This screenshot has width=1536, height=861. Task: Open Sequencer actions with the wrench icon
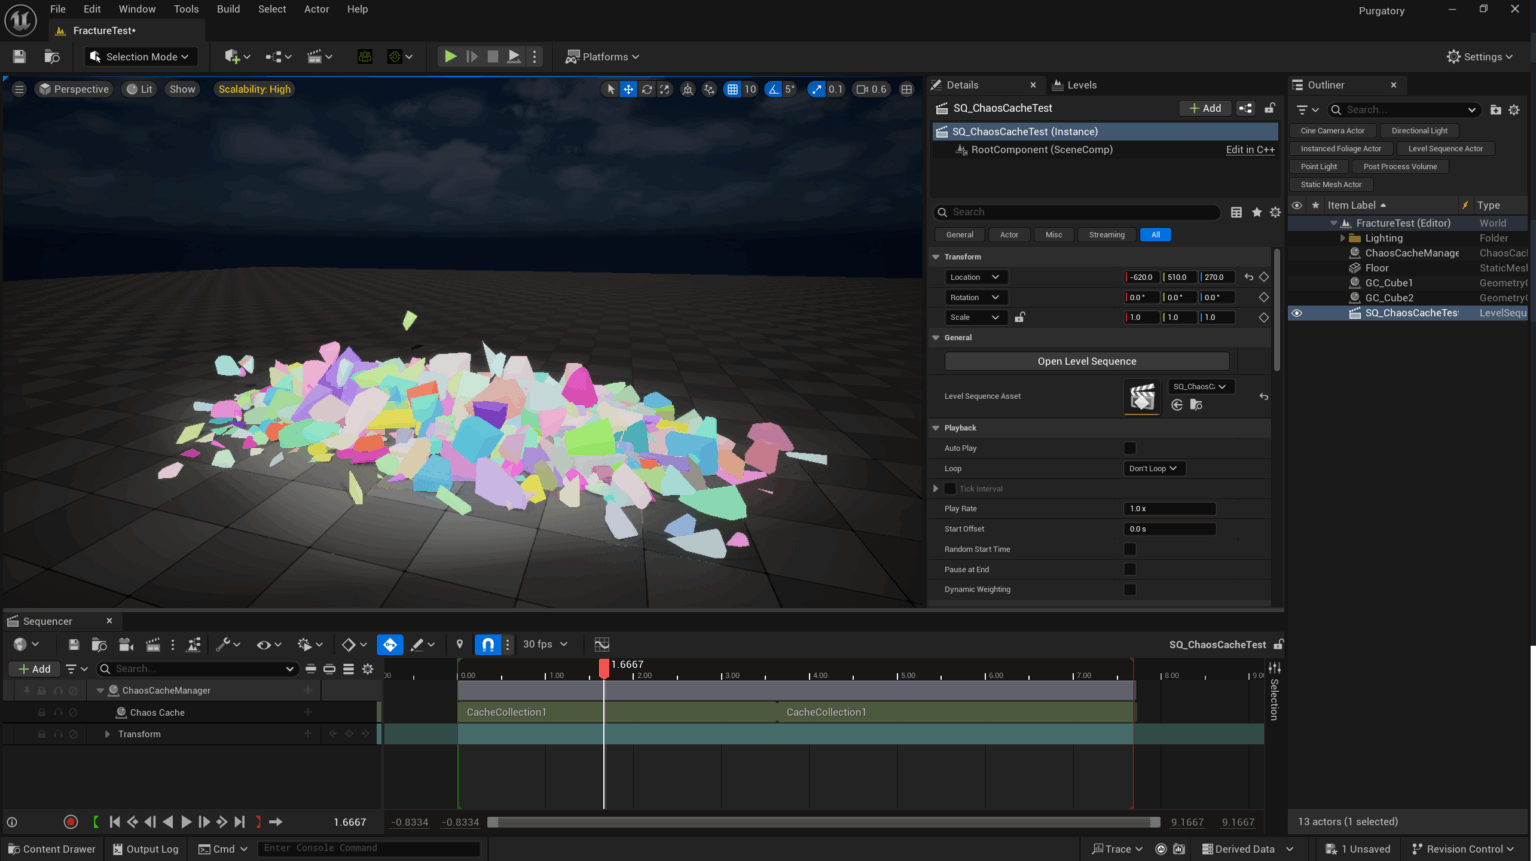pyautogui.click(x=224, y=644)
